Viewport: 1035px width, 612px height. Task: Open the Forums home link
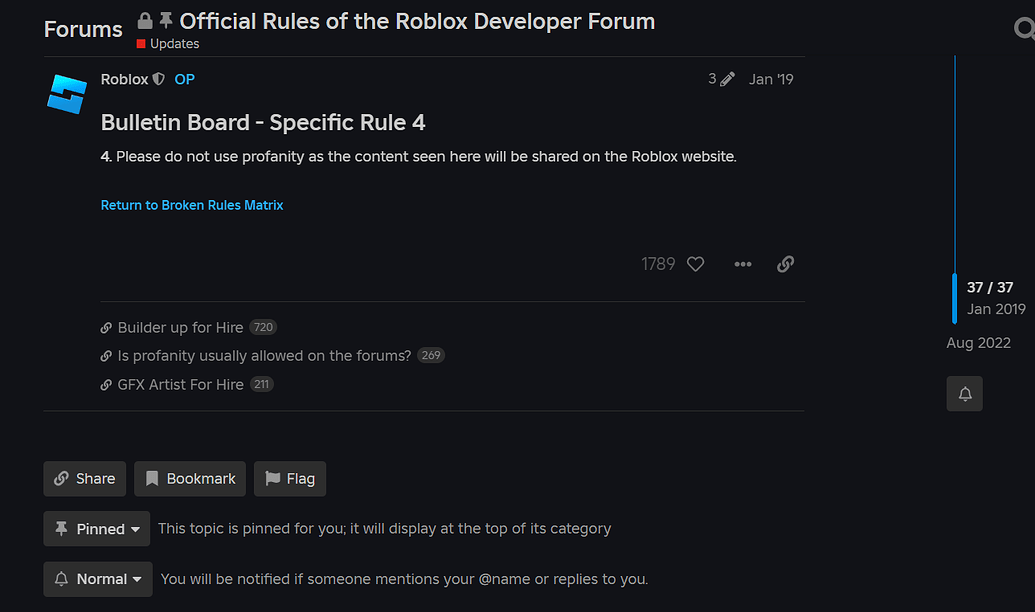point(82,29)
